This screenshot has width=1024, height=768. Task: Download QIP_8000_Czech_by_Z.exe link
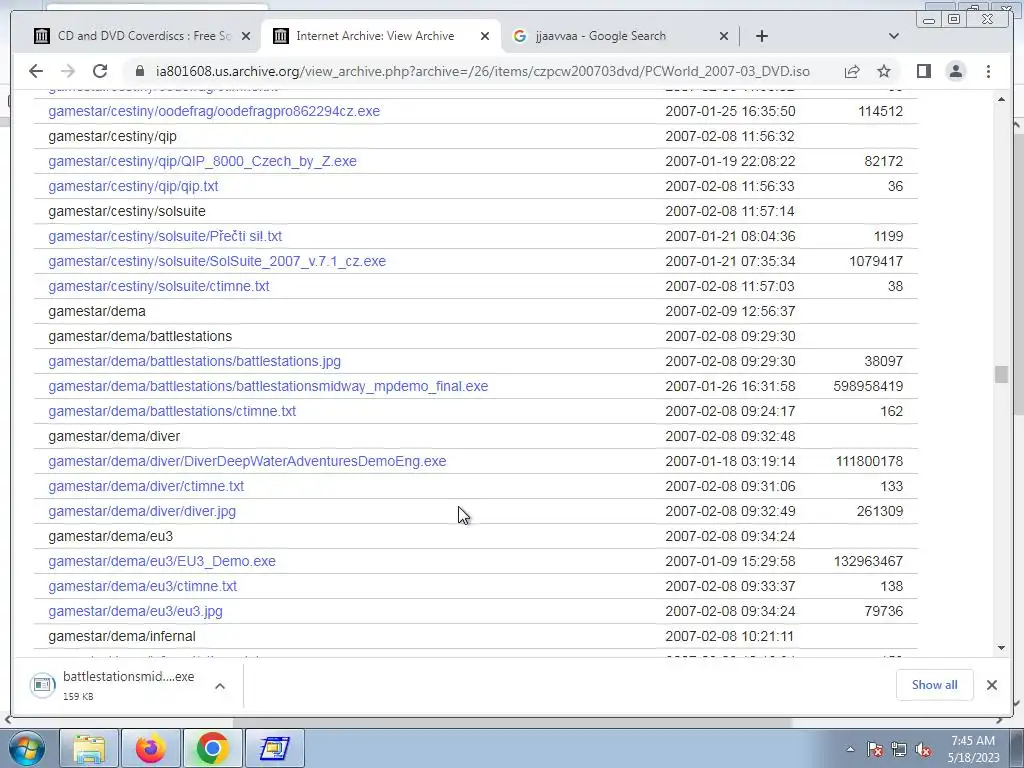(x=202, y=161)
